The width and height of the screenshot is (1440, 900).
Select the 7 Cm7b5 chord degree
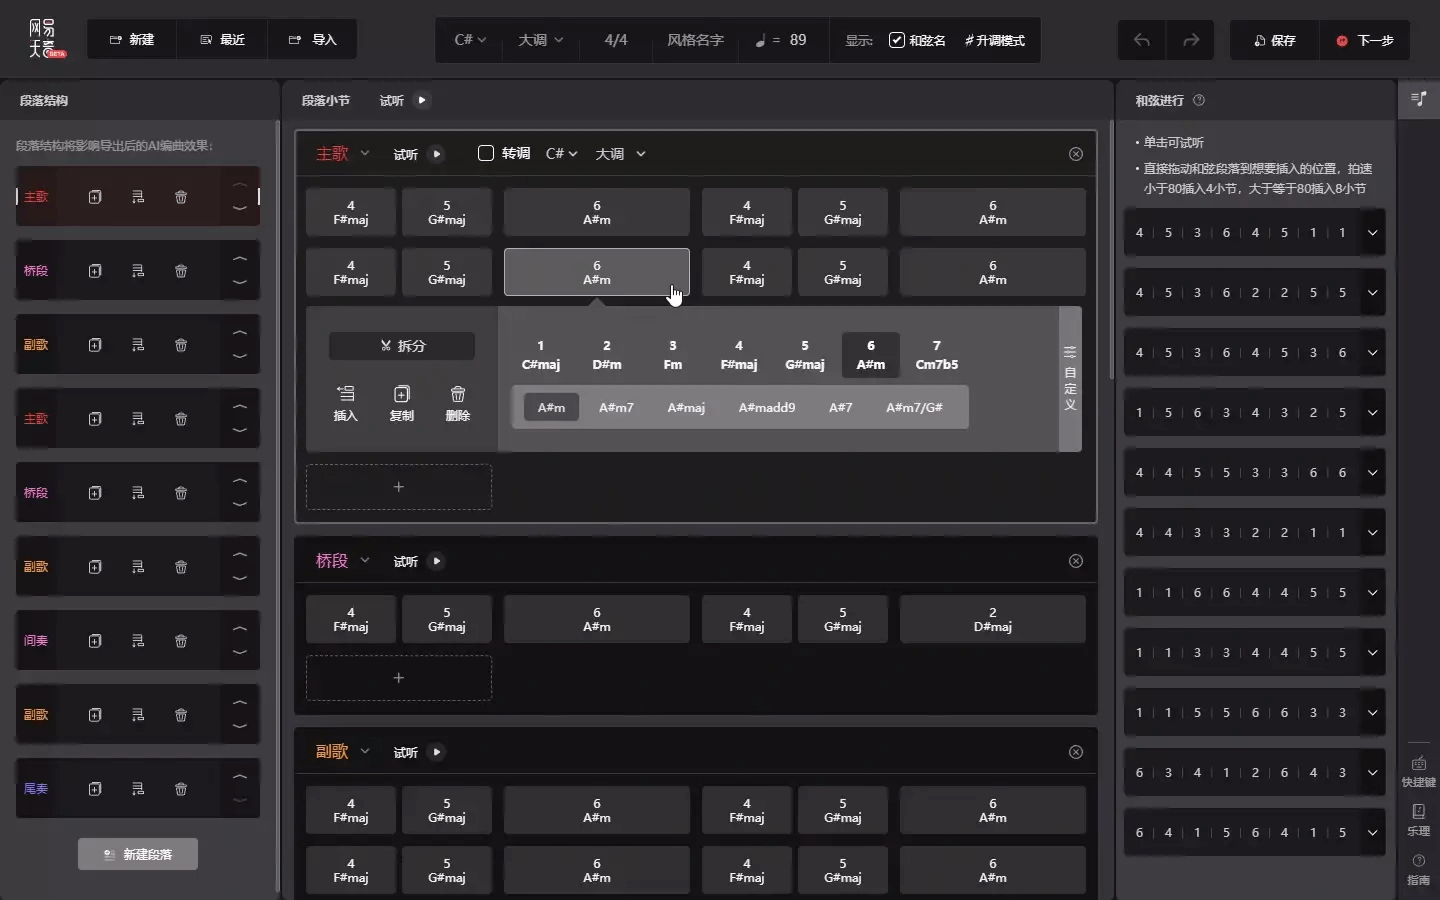pos(936,355)
